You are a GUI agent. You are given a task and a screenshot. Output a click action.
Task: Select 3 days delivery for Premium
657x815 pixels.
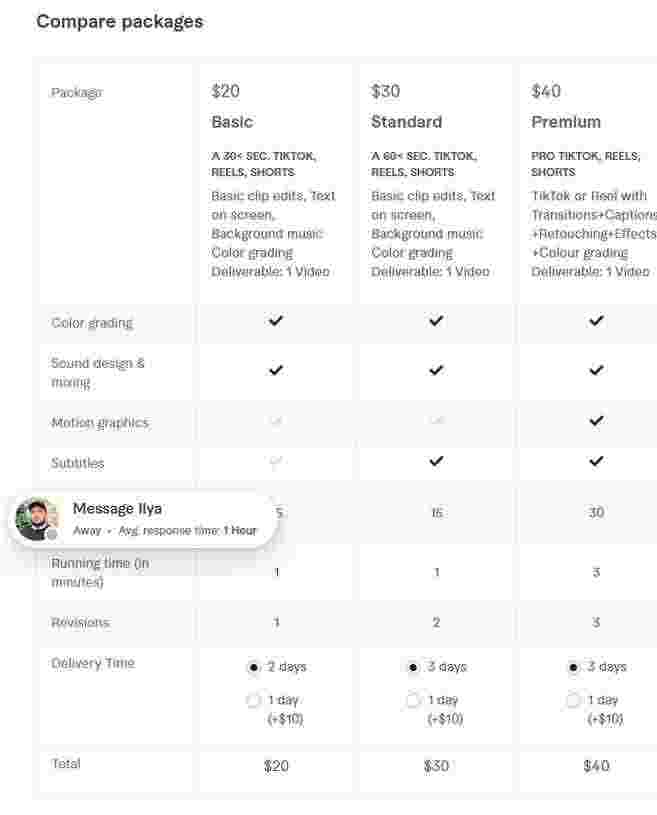tap(574, 667)
